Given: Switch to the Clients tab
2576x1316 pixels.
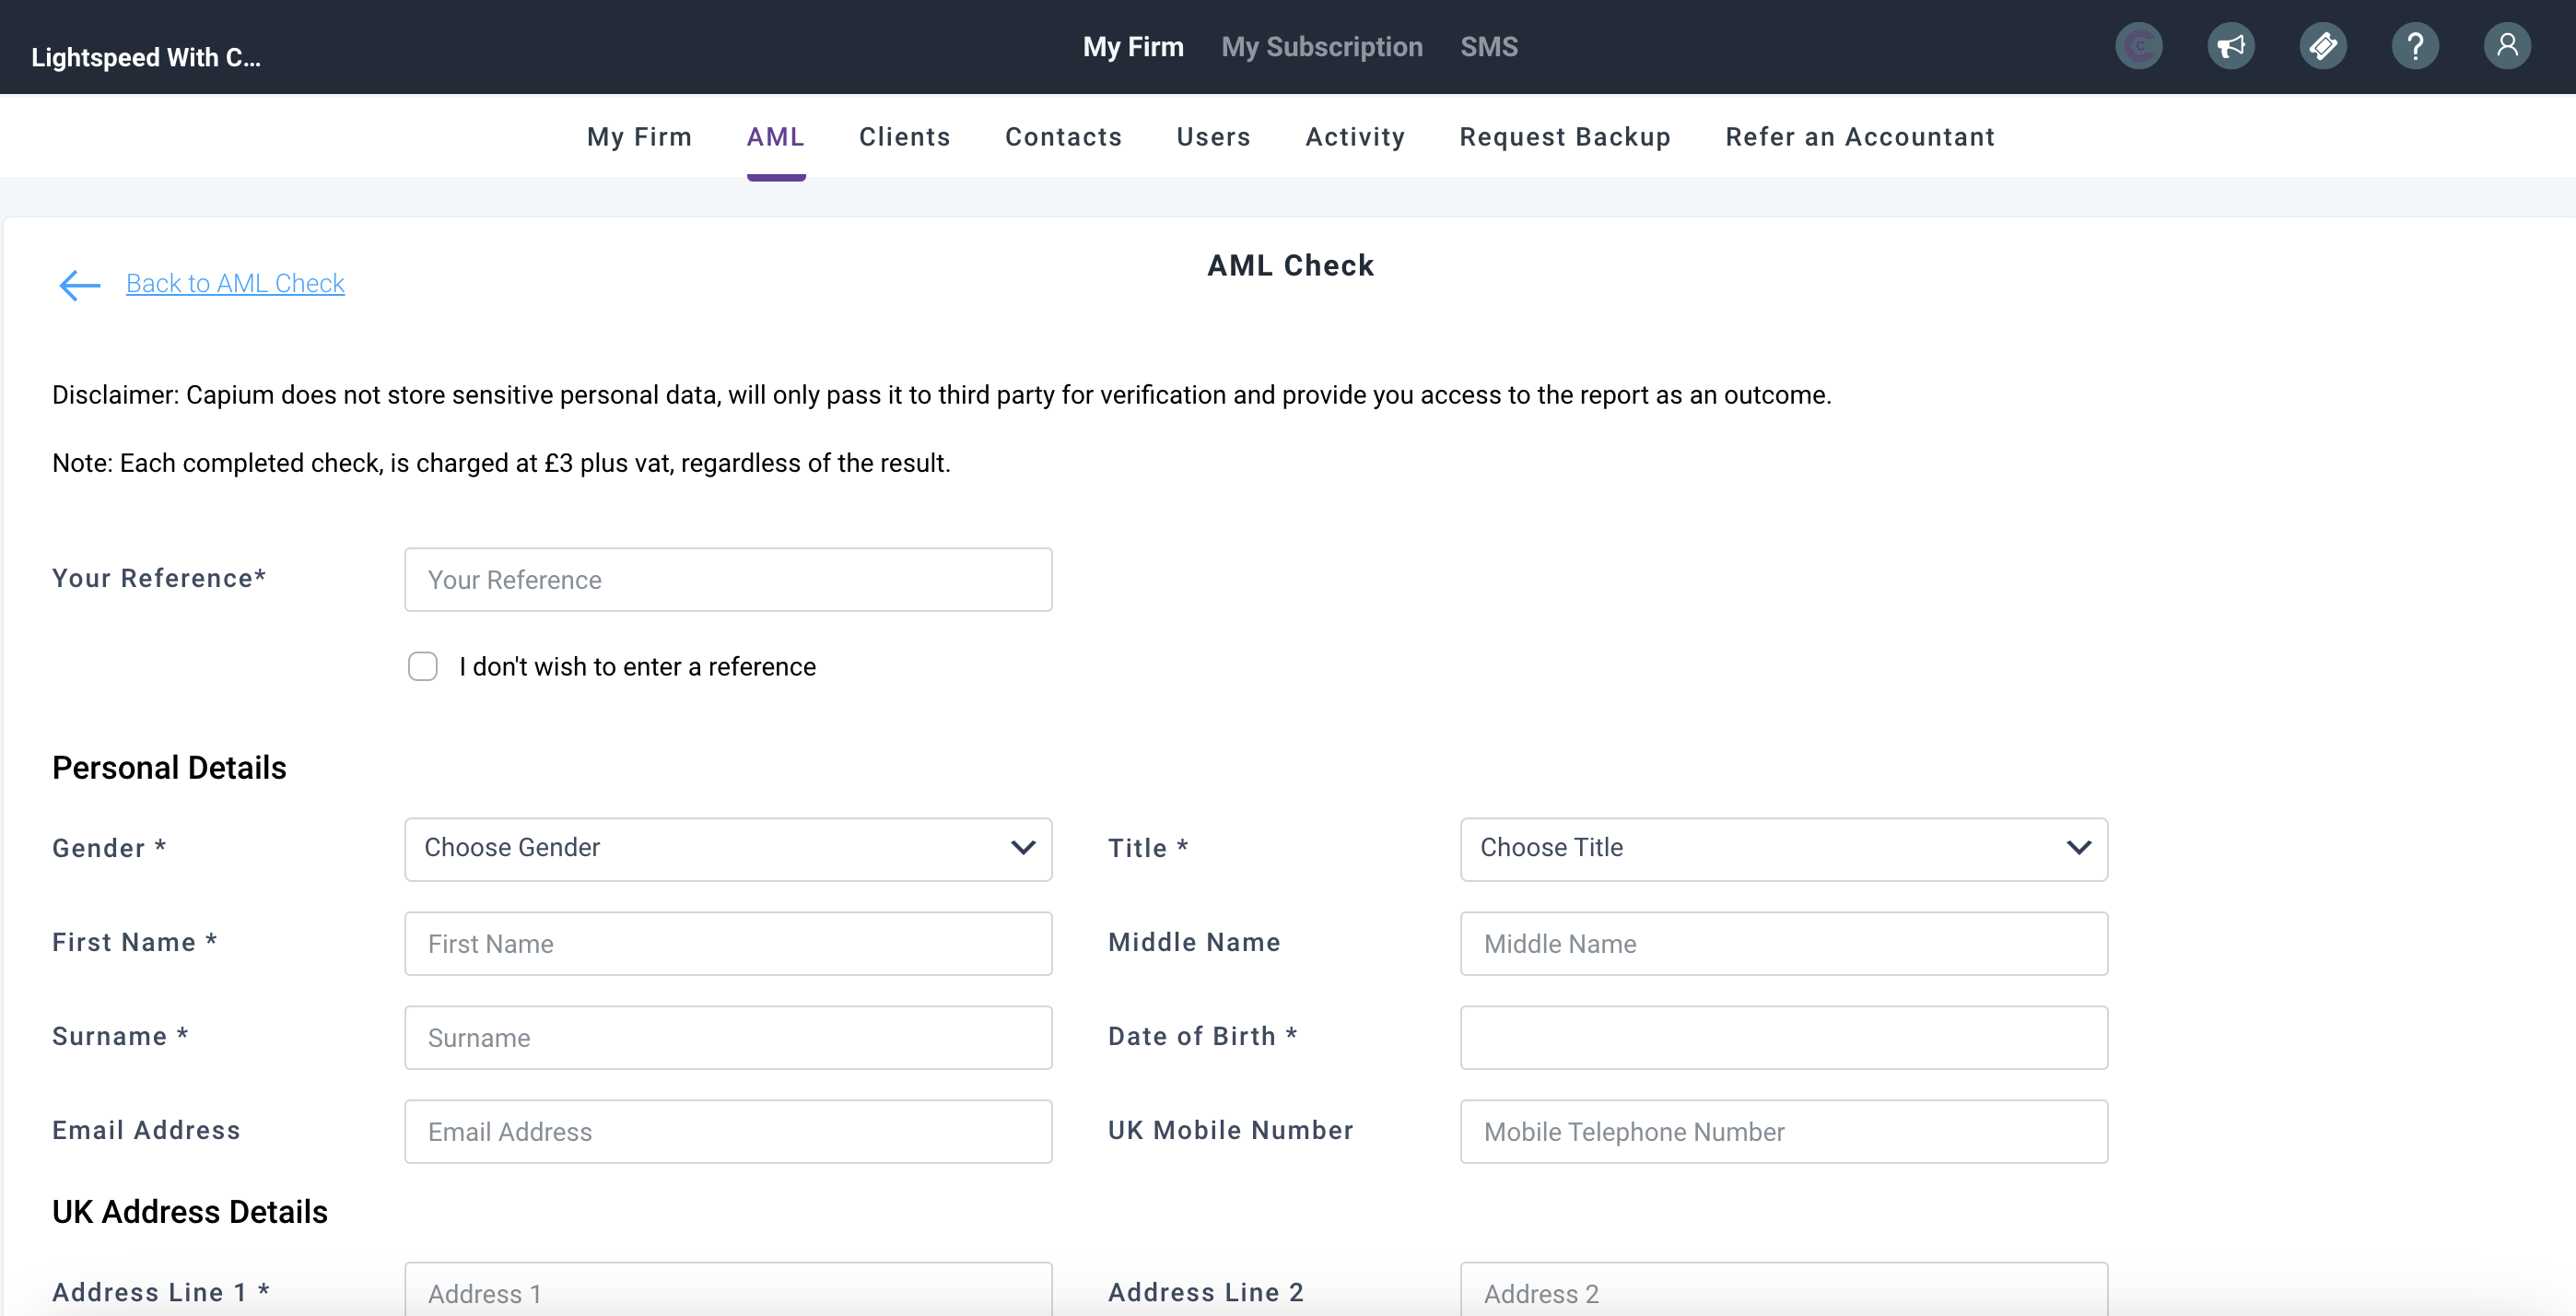Looking at the screenshot, I should tap(904, 137).
